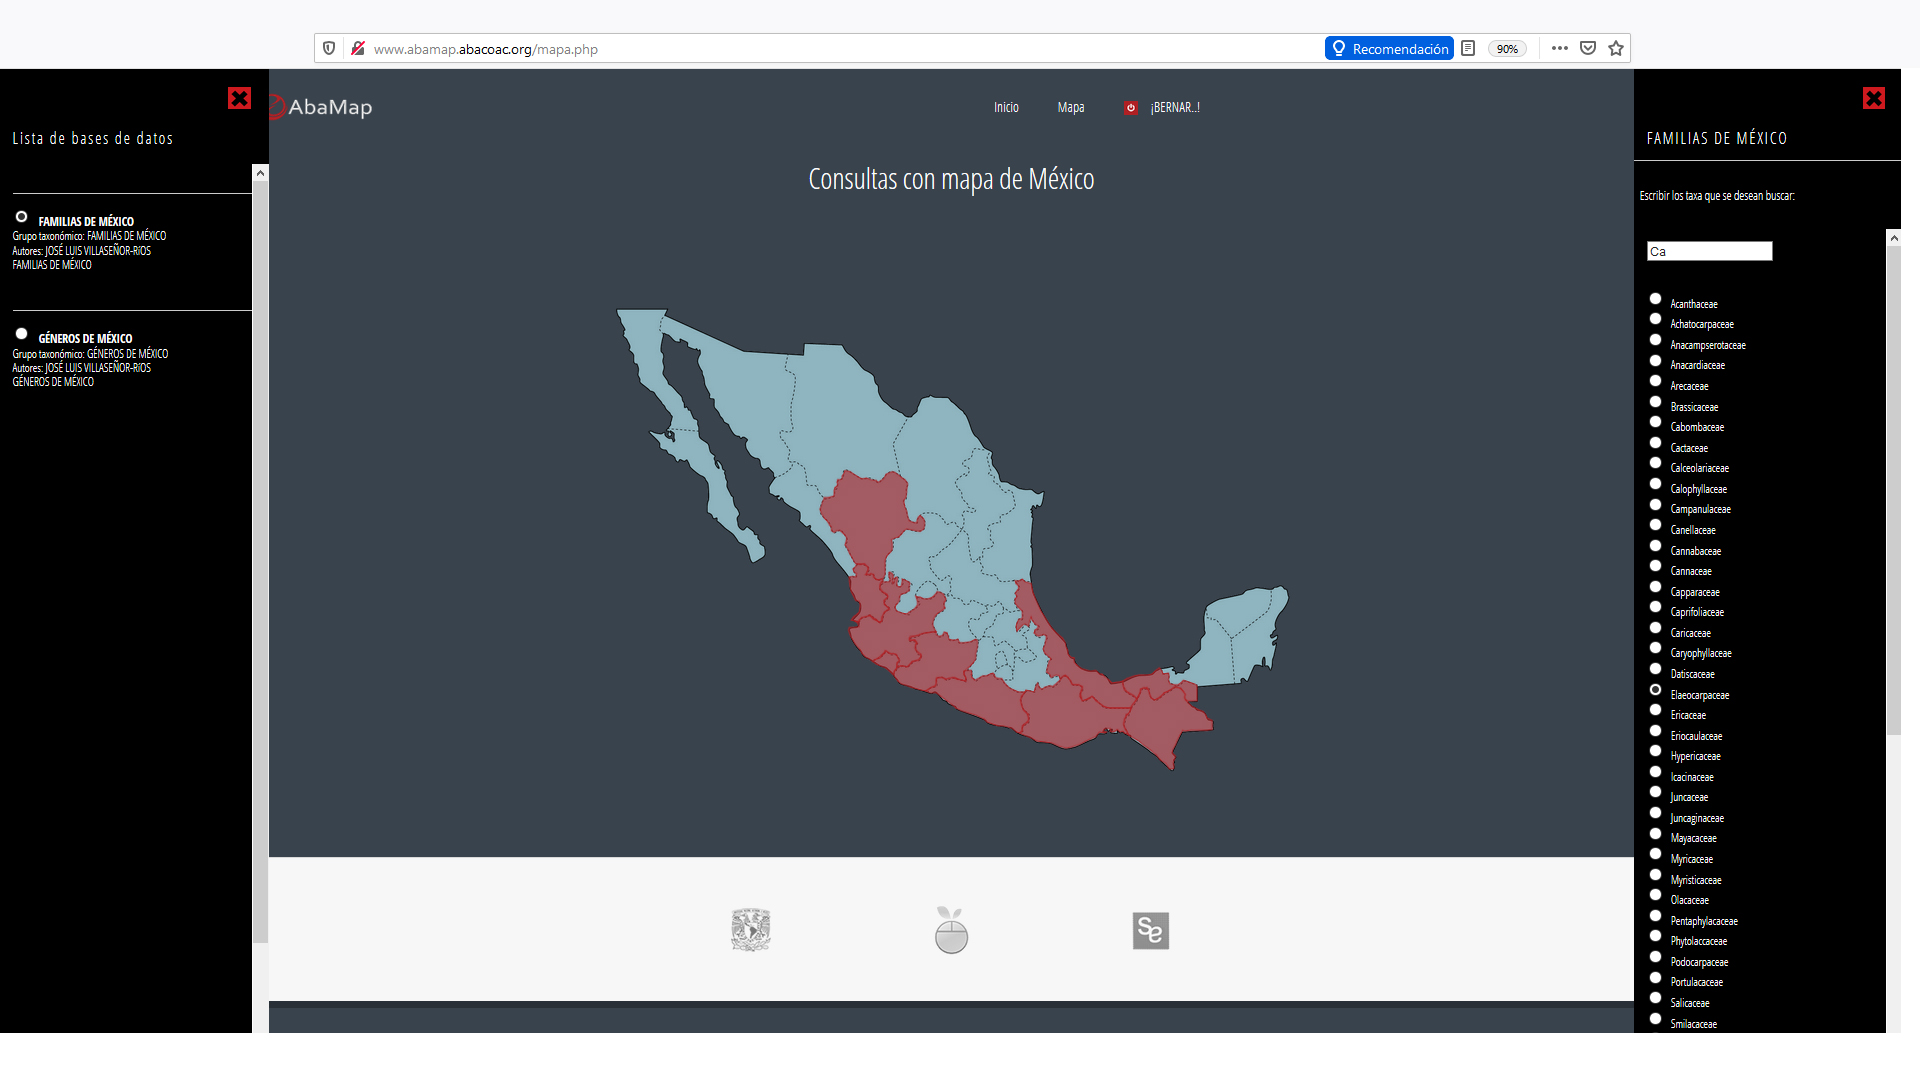Image resolution: width=1920 pixels, height=1080 pixels.
Task: Save page to Pocket icon
Action: click(1588, 49)
